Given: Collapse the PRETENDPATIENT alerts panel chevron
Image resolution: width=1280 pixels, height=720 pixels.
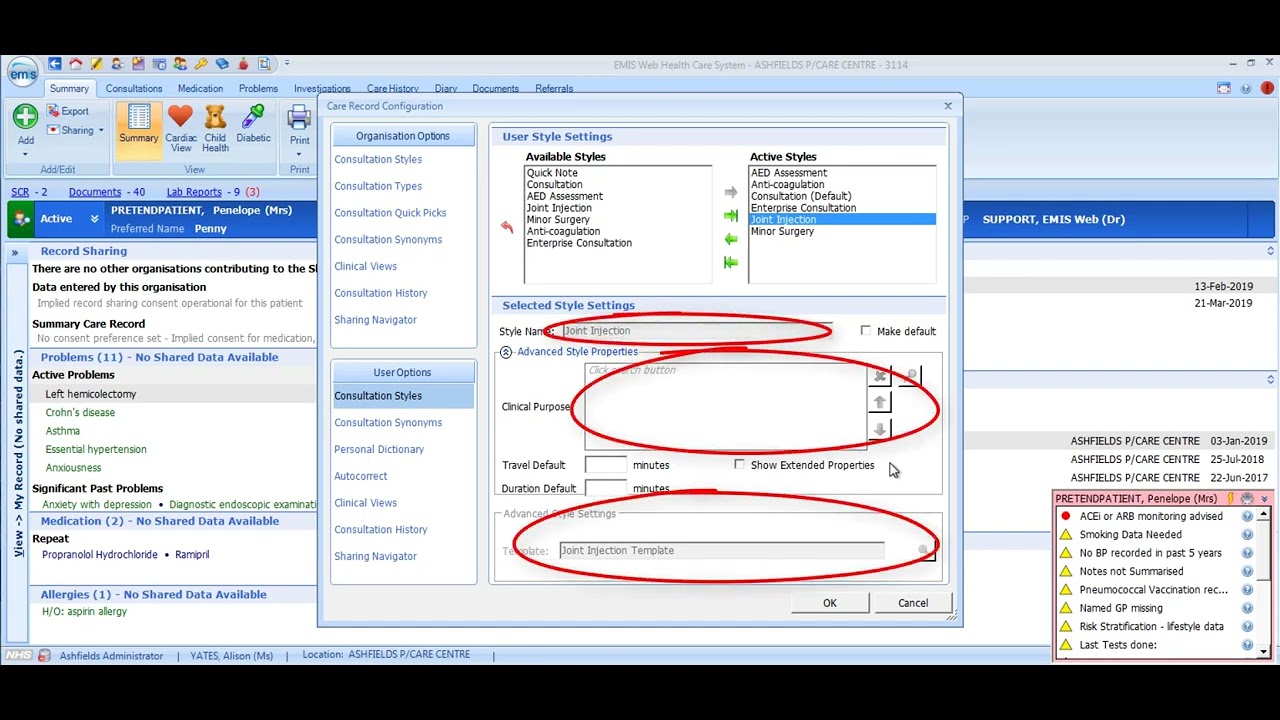Looking at the screenshot, I should [x=1264, y=498].
